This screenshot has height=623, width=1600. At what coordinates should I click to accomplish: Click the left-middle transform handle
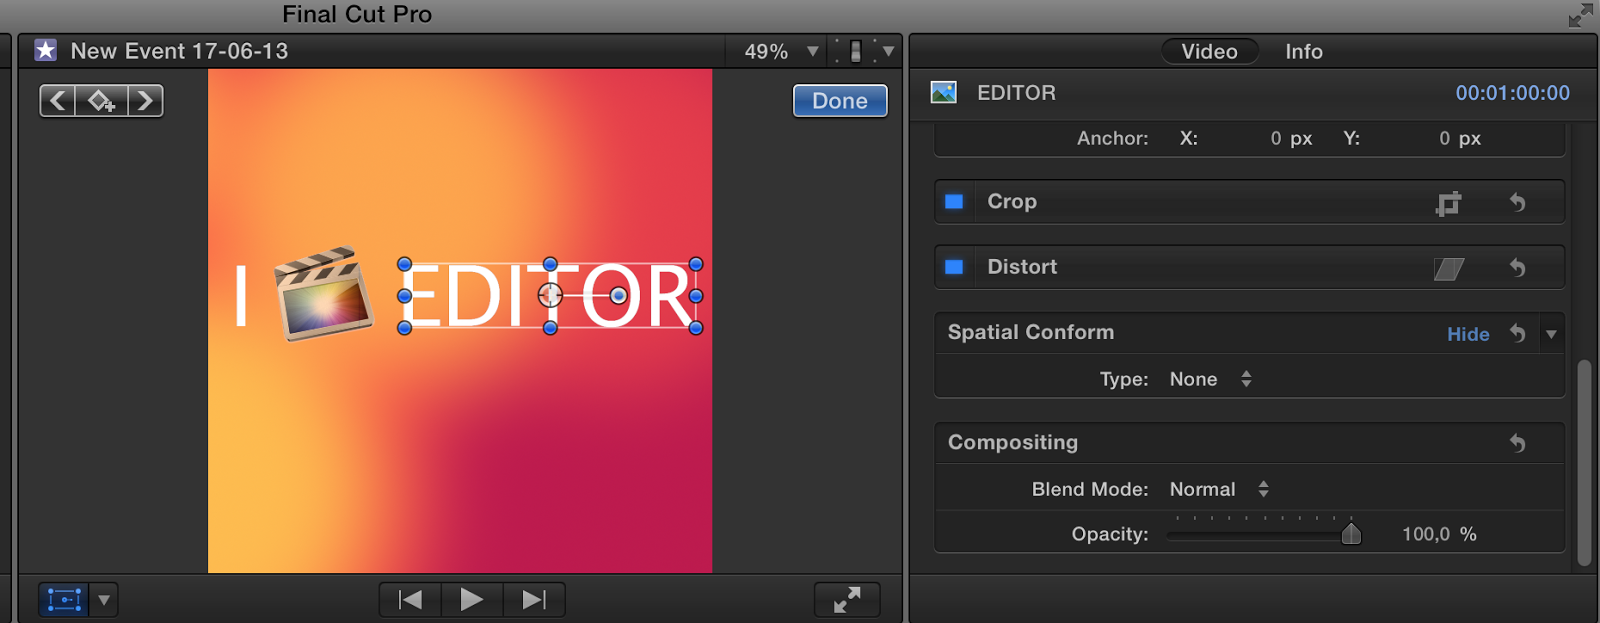[x=404, y=296]
